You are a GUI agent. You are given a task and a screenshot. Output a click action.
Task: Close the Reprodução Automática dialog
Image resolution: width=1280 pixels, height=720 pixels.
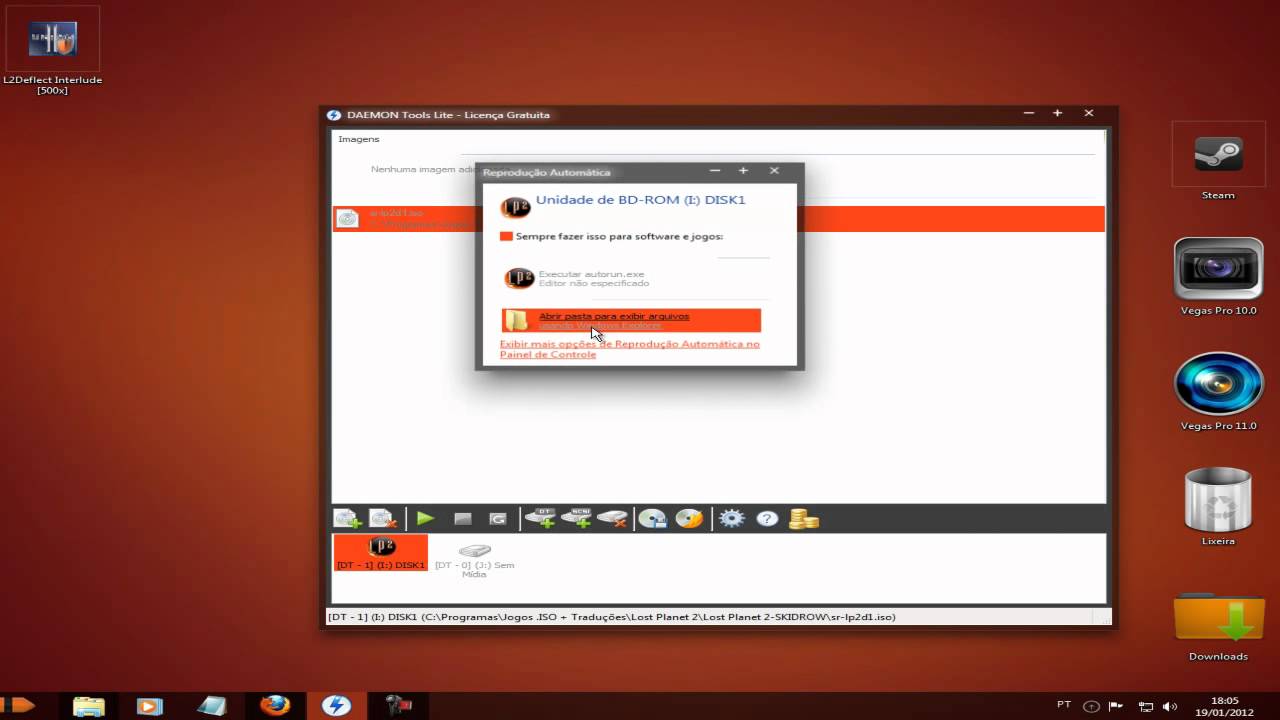774,171
